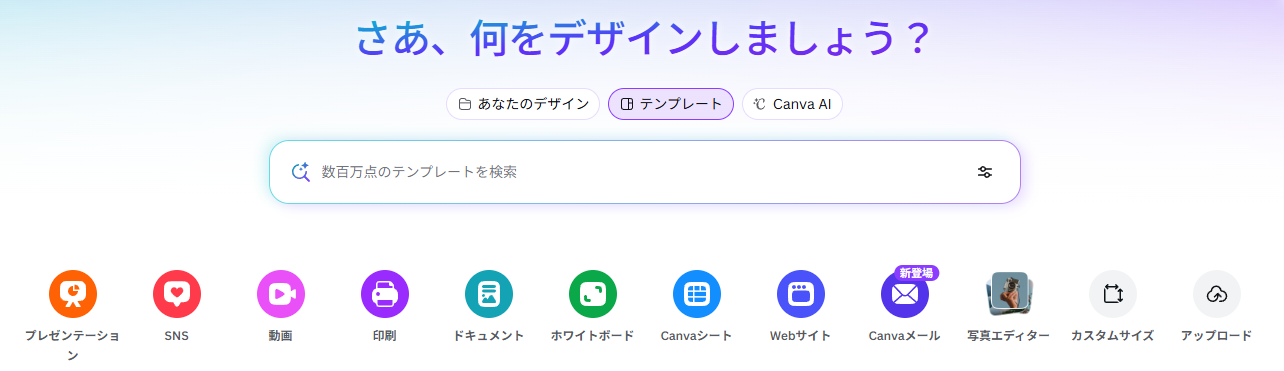Select the ドキュメント document icon
The height and width of the screenshot is (371, 1284).
tap(489, 294)
